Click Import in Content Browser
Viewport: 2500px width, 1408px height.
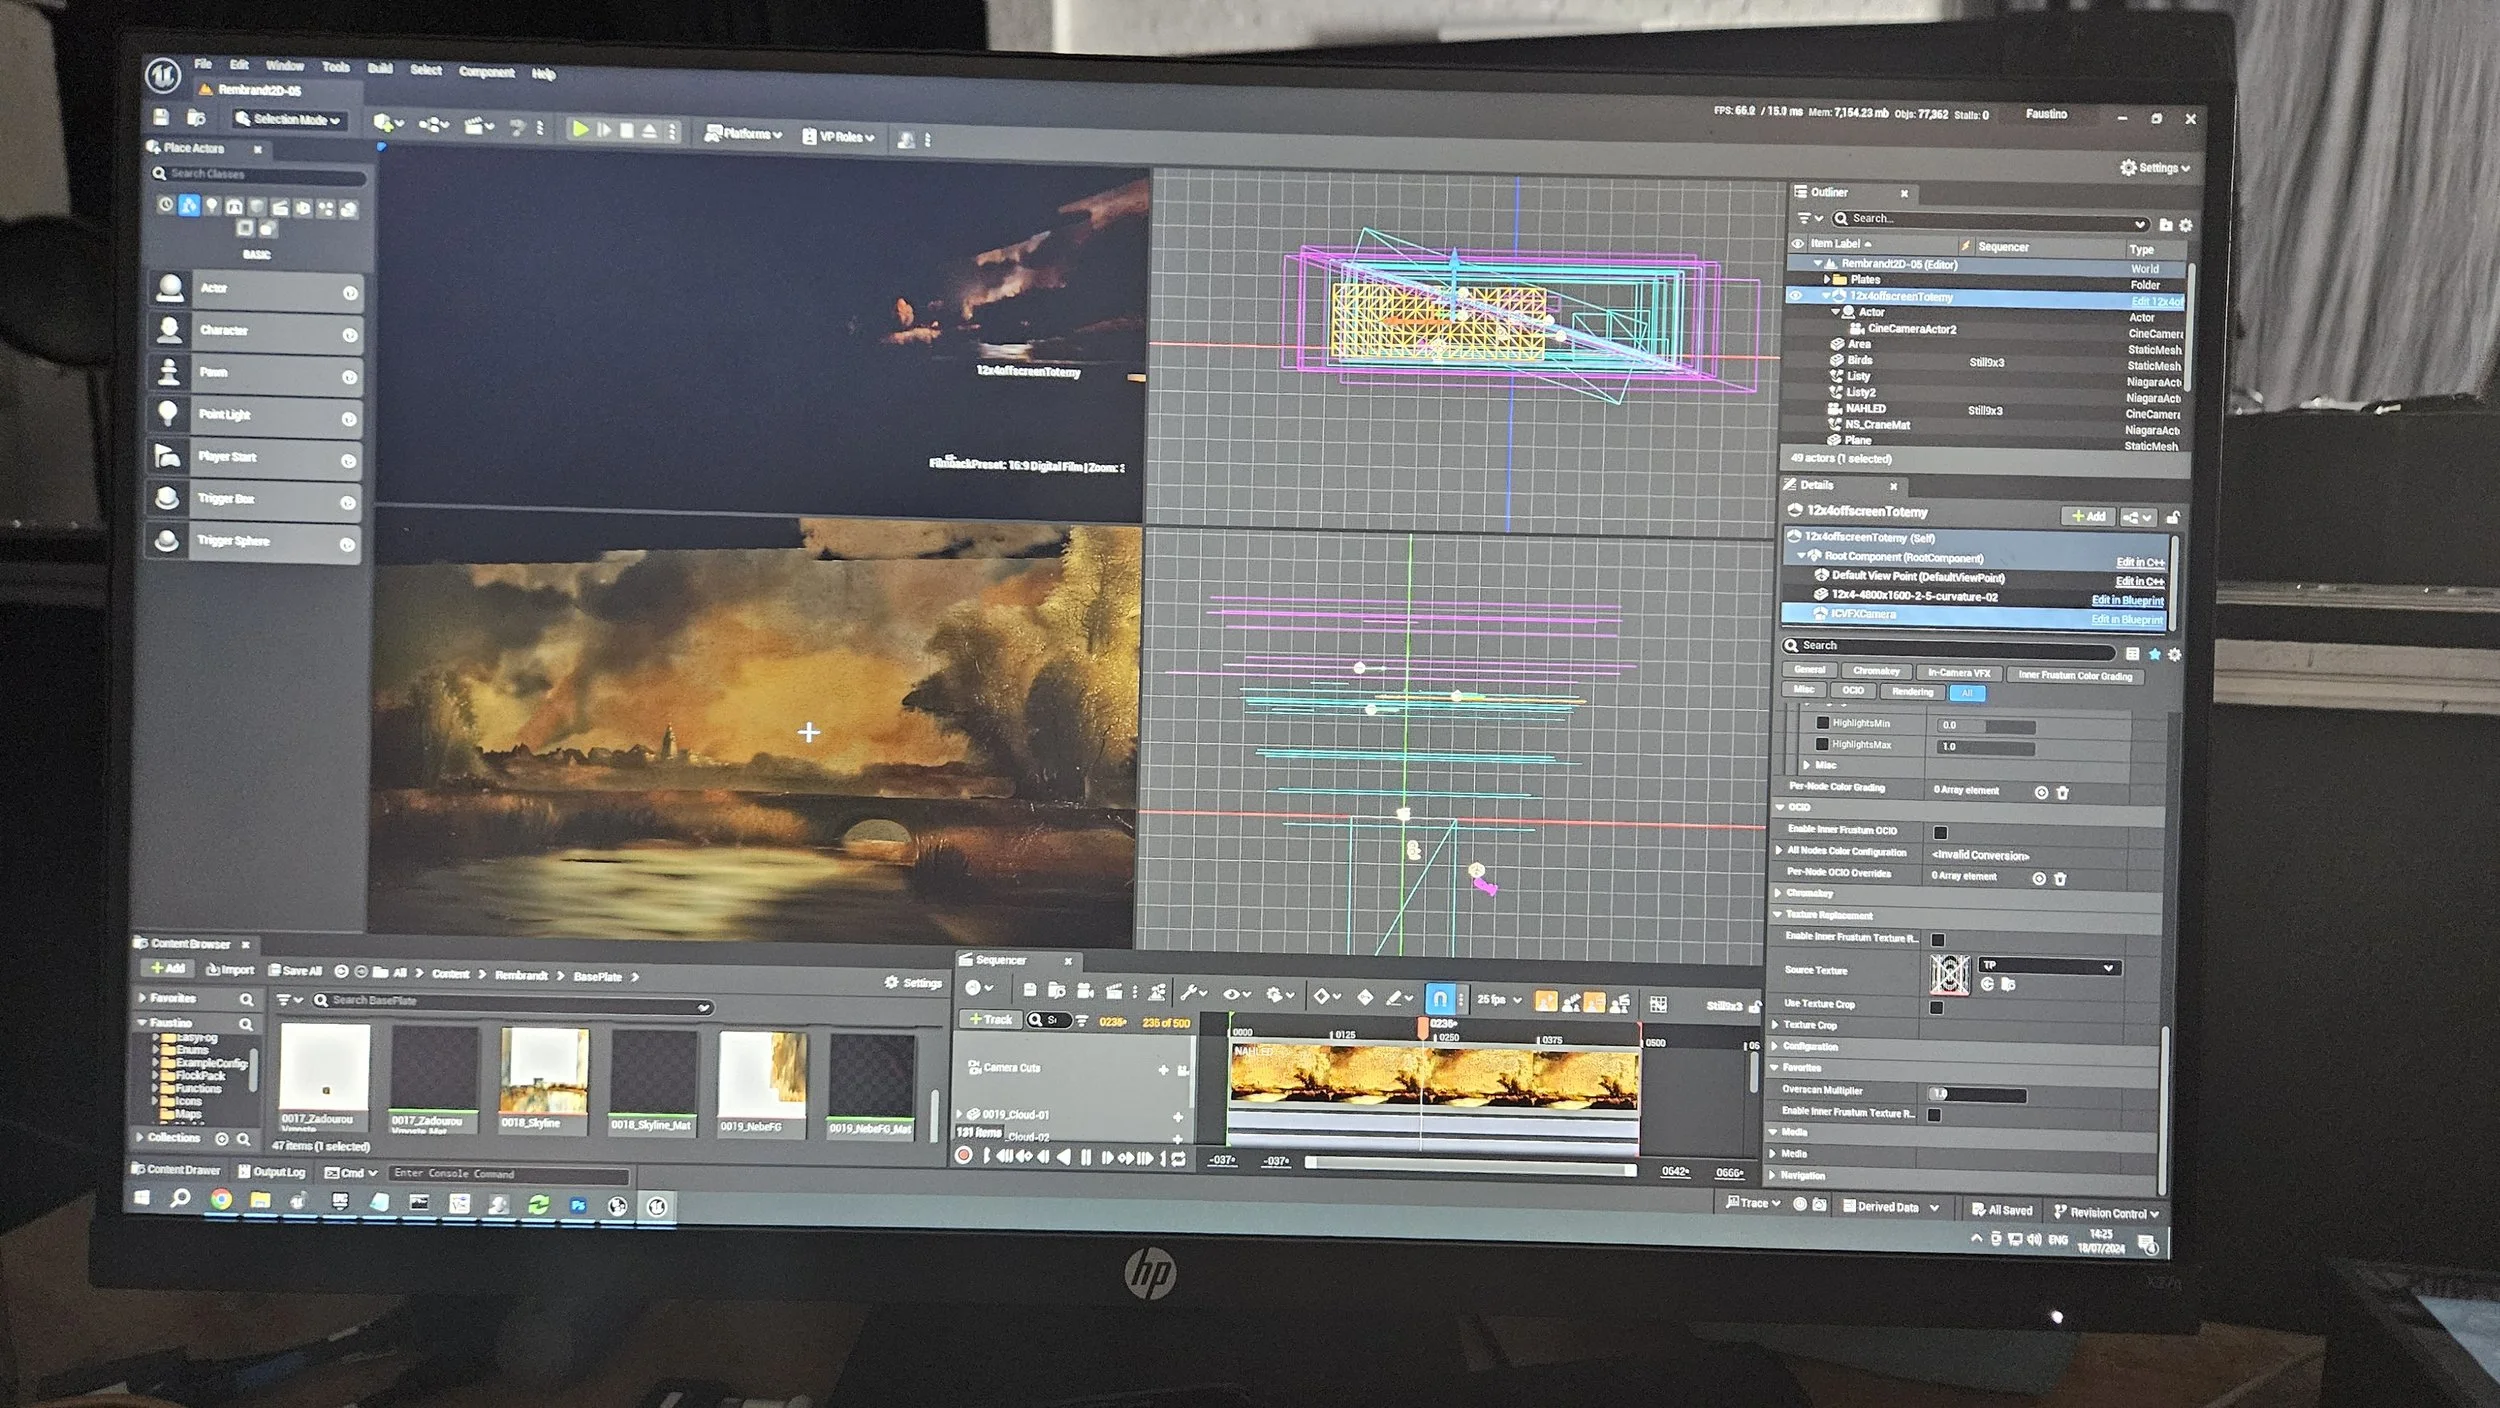pyautogui.click(x=230, y=970)
